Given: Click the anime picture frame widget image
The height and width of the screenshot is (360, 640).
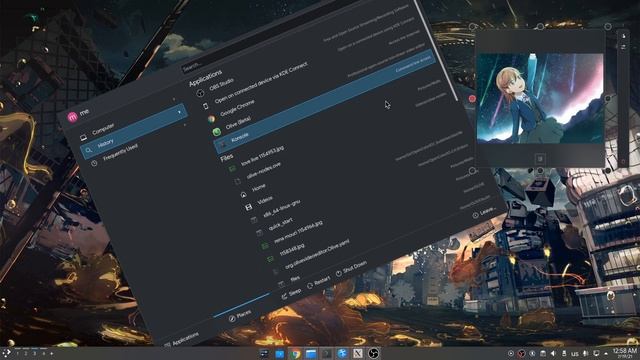Looking at the screenshot, I should point(540,98).
